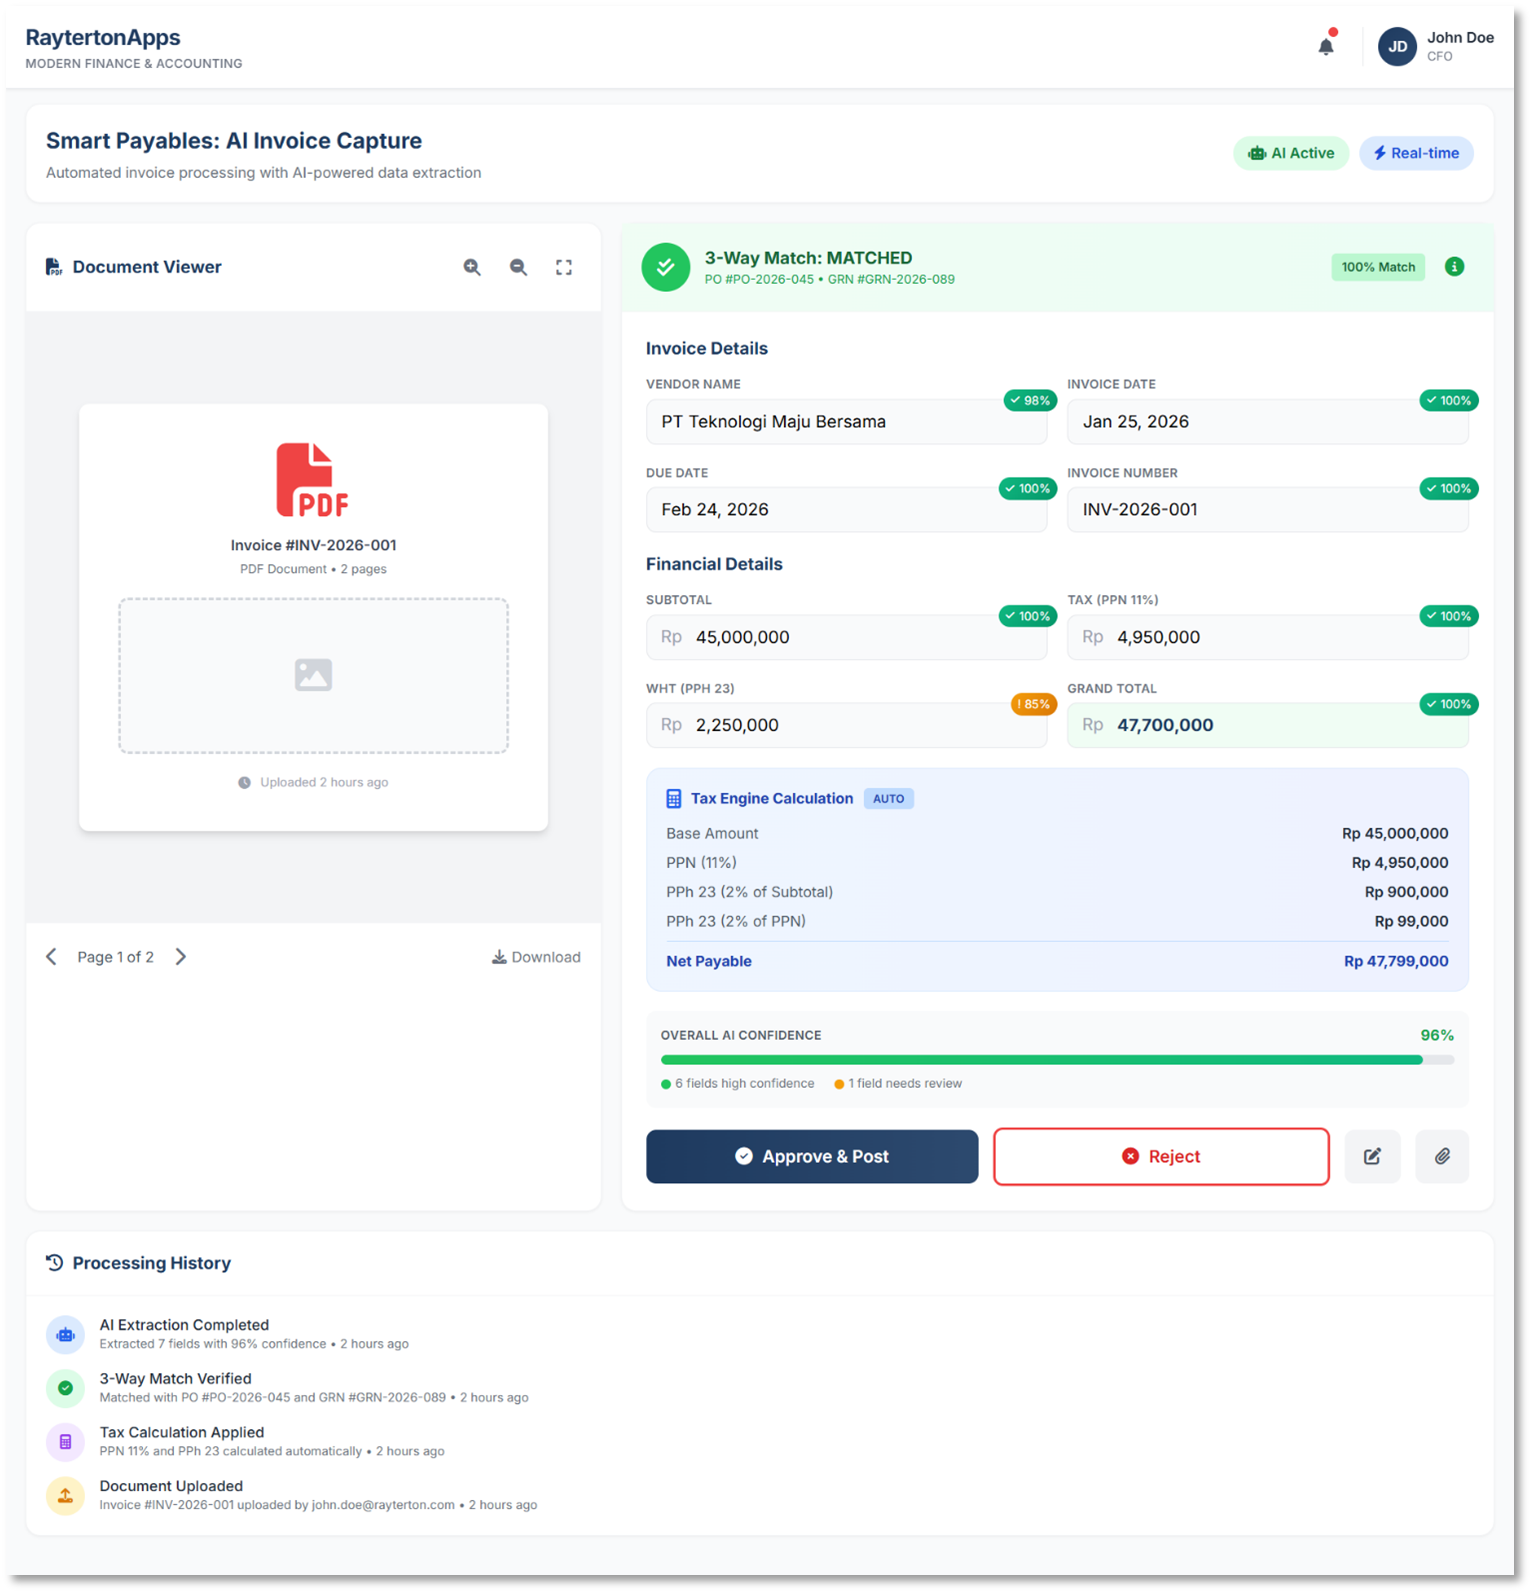1533x1594 pixels.
Task: Click '1 field needs review' legend
Action: click(x=898, y=1084)
